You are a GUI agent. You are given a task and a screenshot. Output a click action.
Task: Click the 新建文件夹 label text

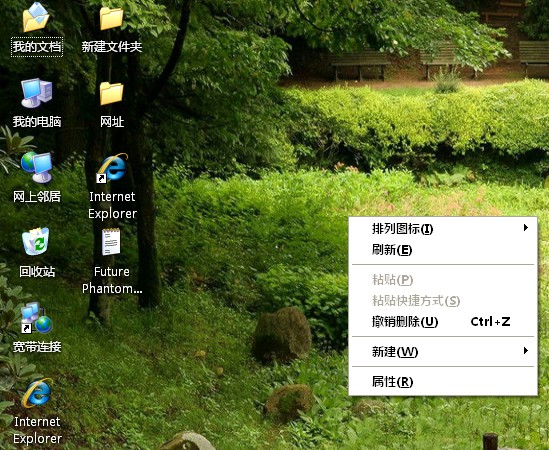point(112,47)
